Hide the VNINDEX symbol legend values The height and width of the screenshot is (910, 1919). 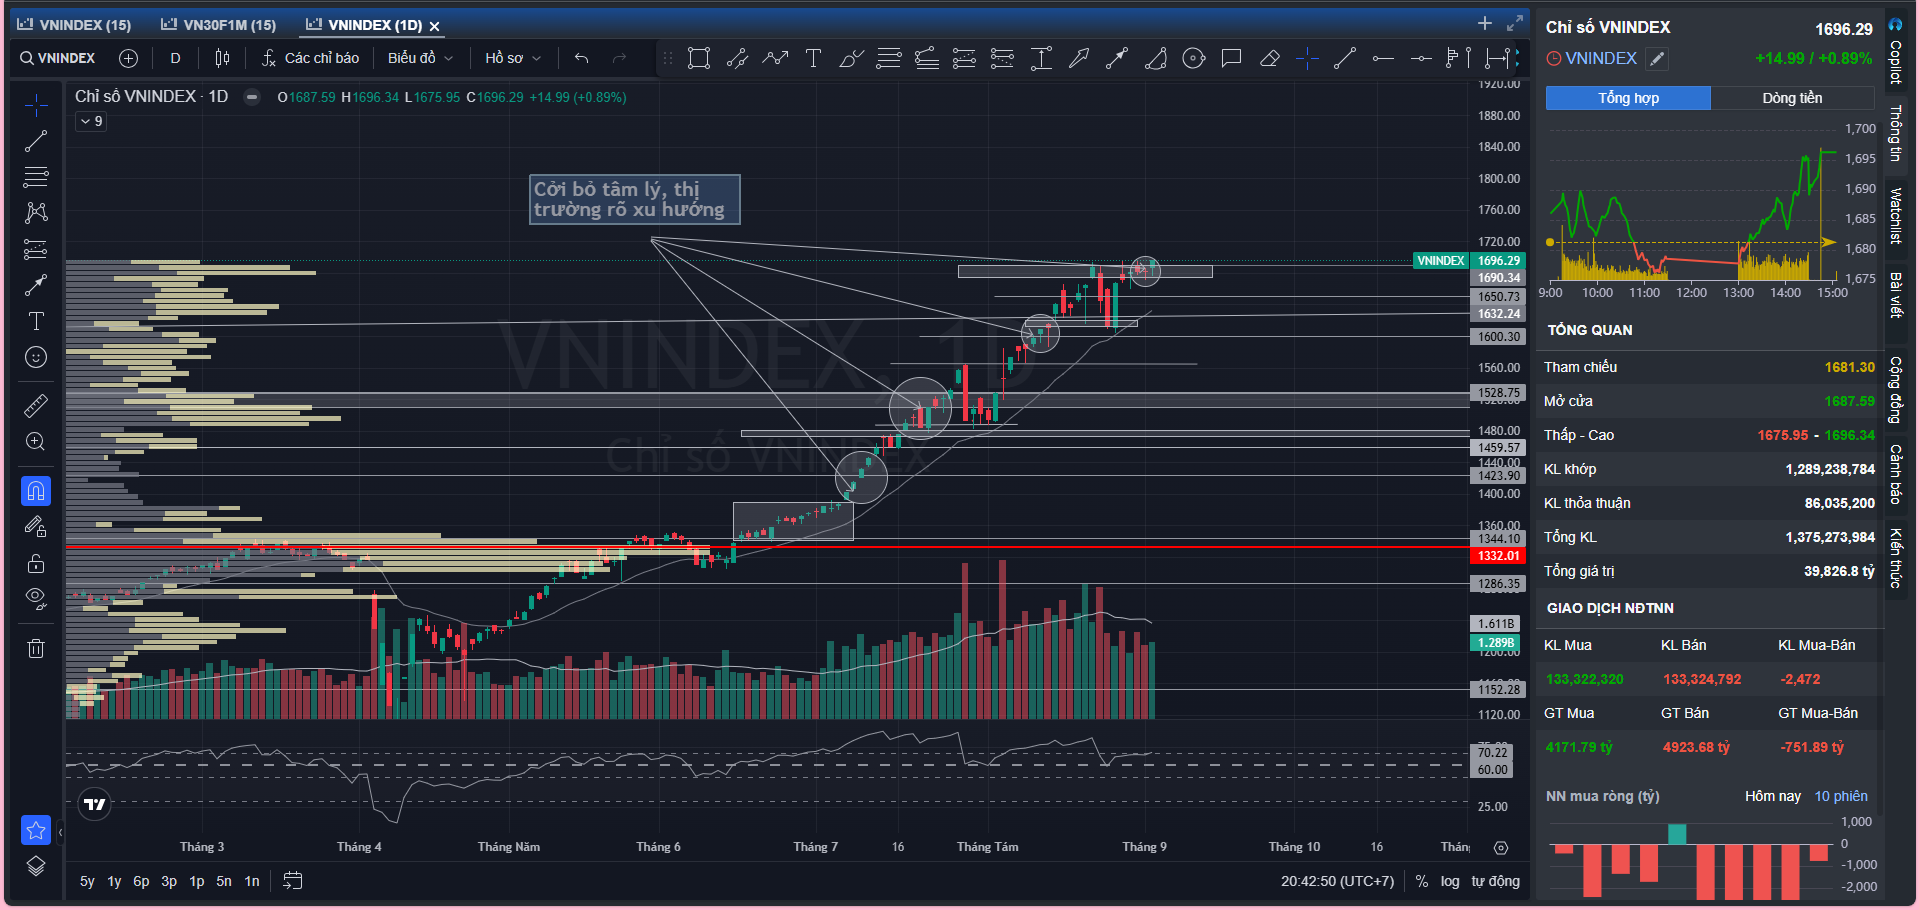tap(253, 97)
